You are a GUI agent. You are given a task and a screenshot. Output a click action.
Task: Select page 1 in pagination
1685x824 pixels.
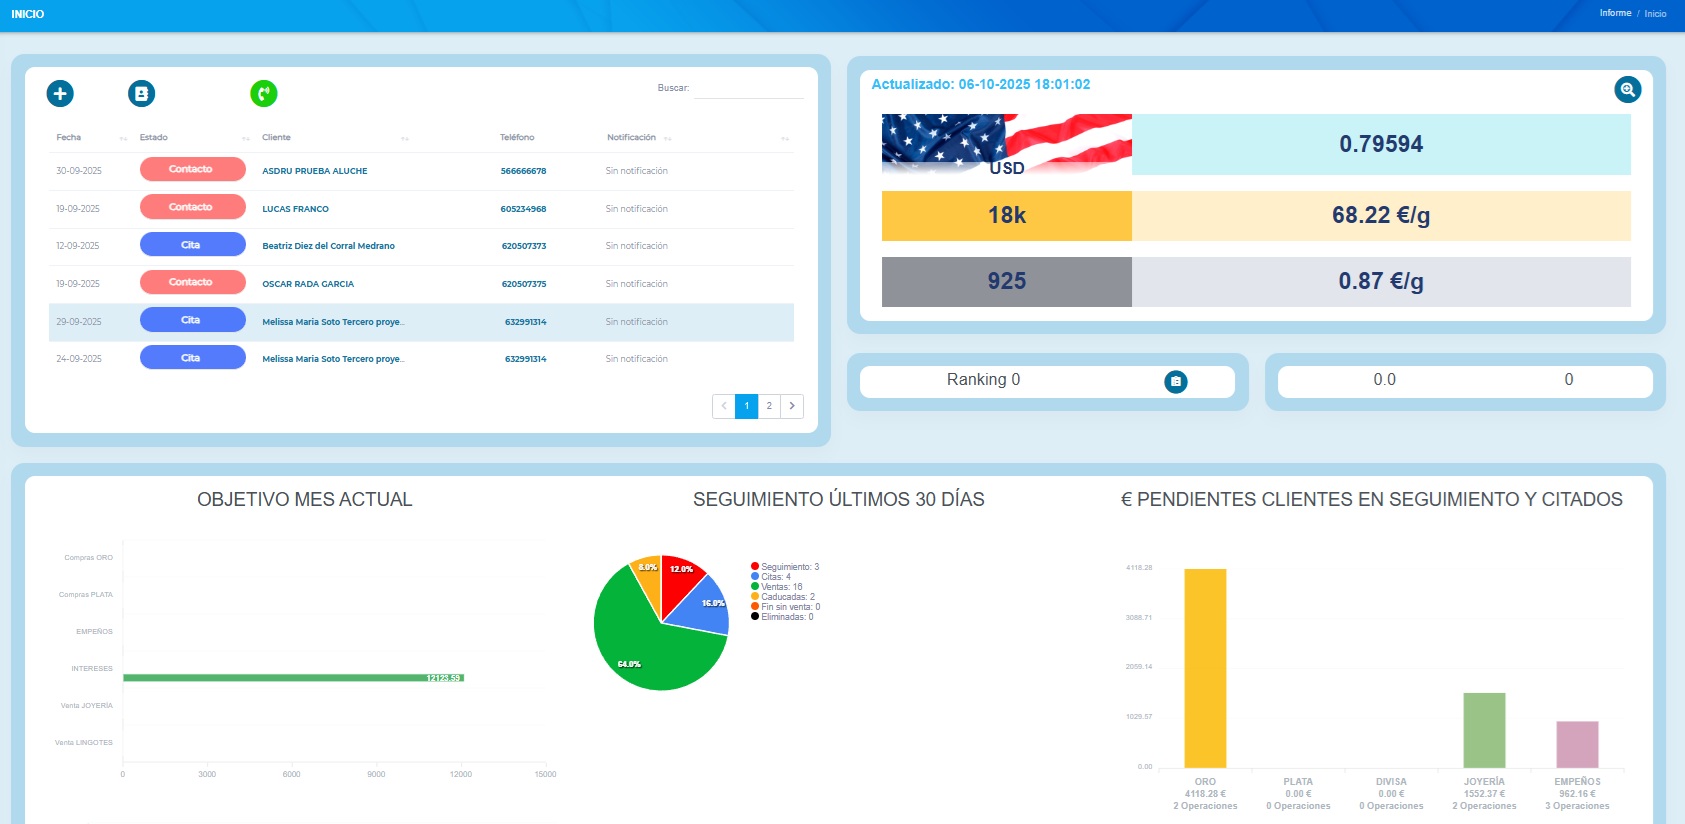[746, 406]
